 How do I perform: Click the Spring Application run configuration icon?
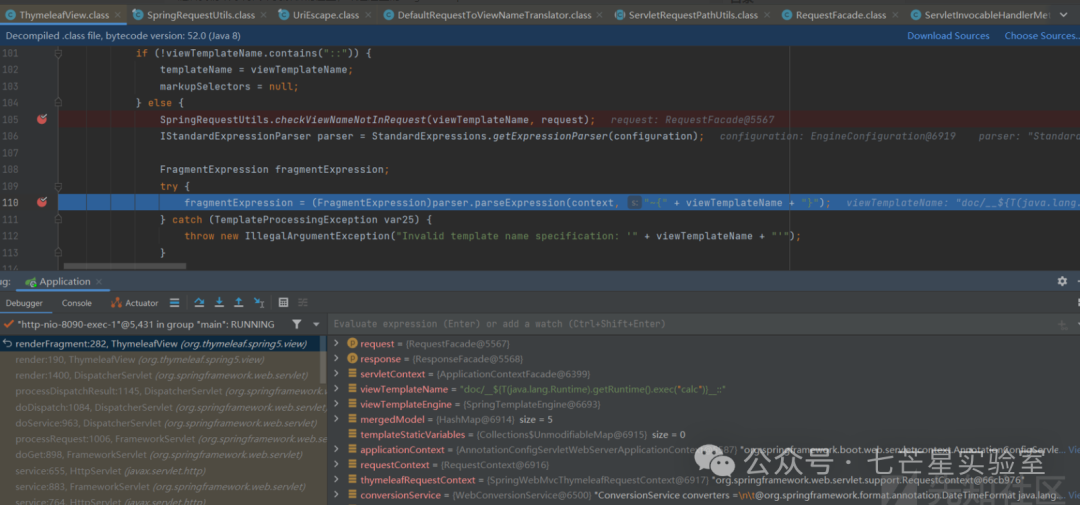tap(30, 282)
